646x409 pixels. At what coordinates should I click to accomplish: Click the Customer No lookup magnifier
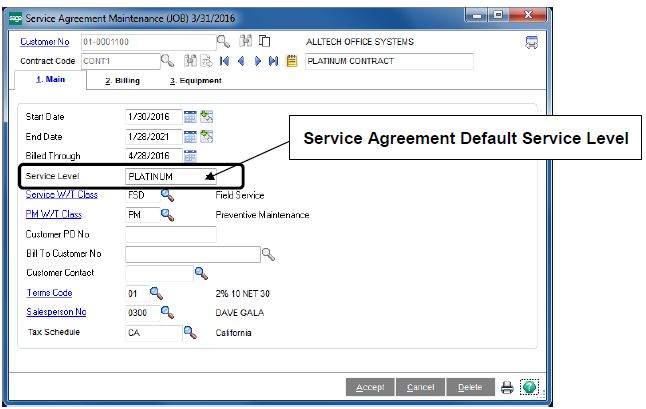223,41
